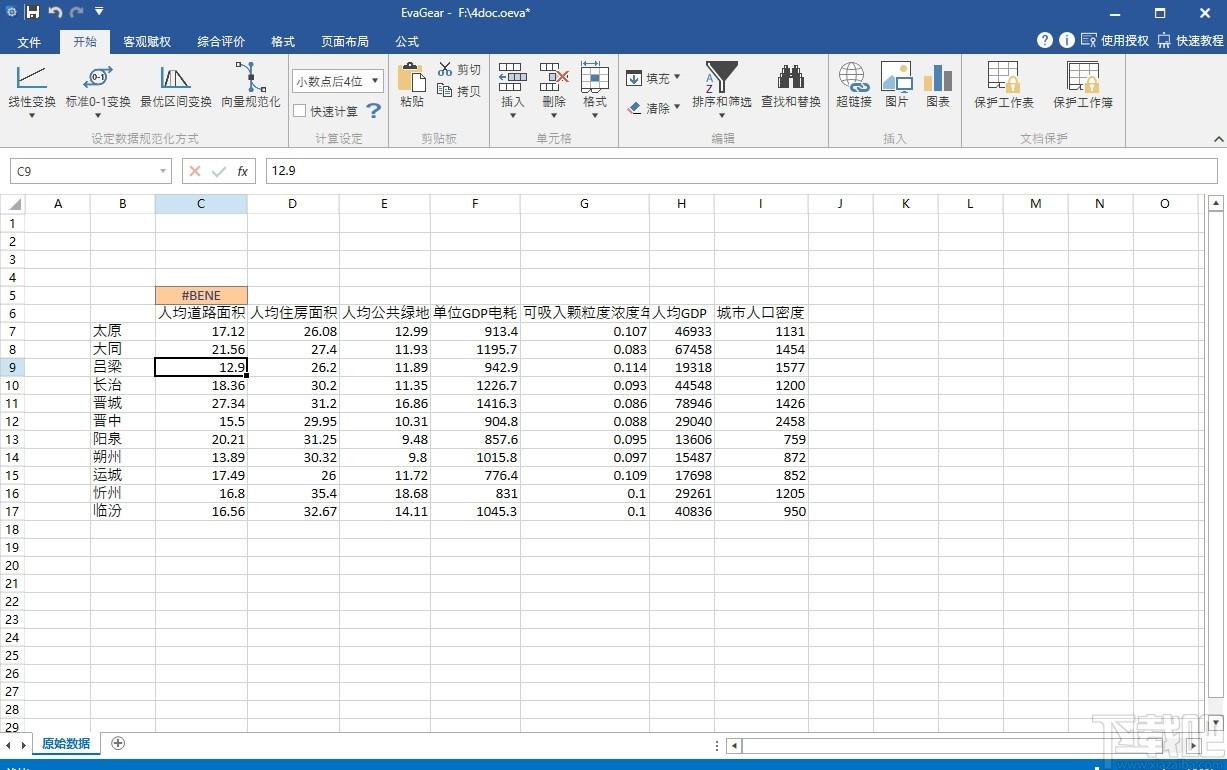Click the 删除 cells icon
Screen dimensions: 1227x770
(554, 77)
